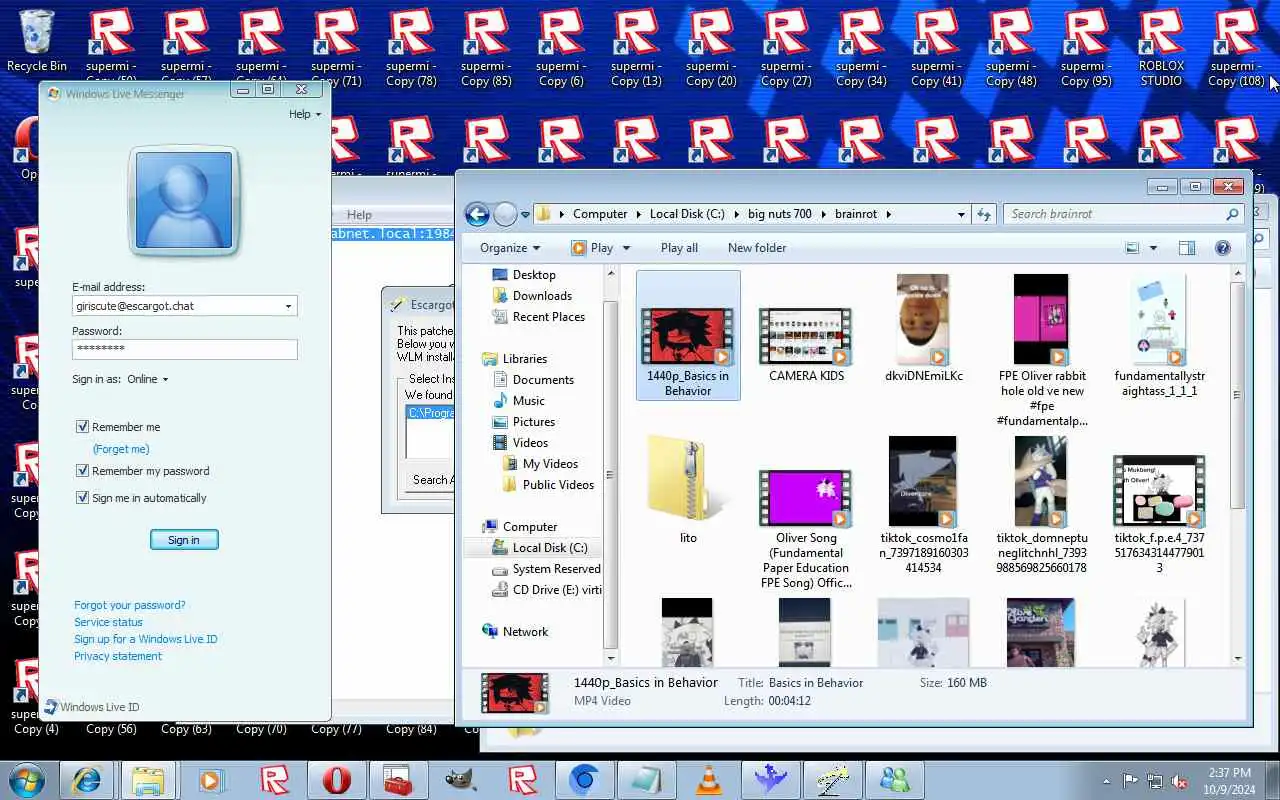The height and width of the screenshot is (800, 1280).
Task: Click the Sign in button
Action: (x=184, y=540)
